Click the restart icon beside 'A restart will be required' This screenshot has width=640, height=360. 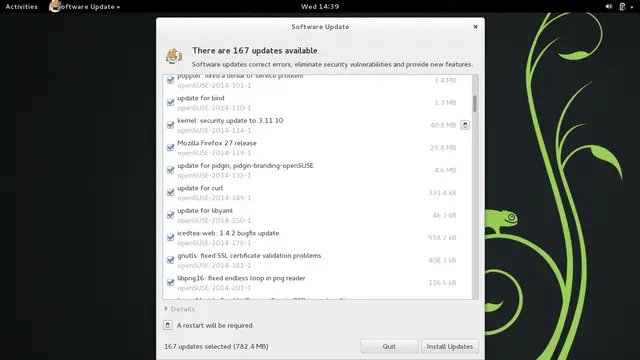168,325
